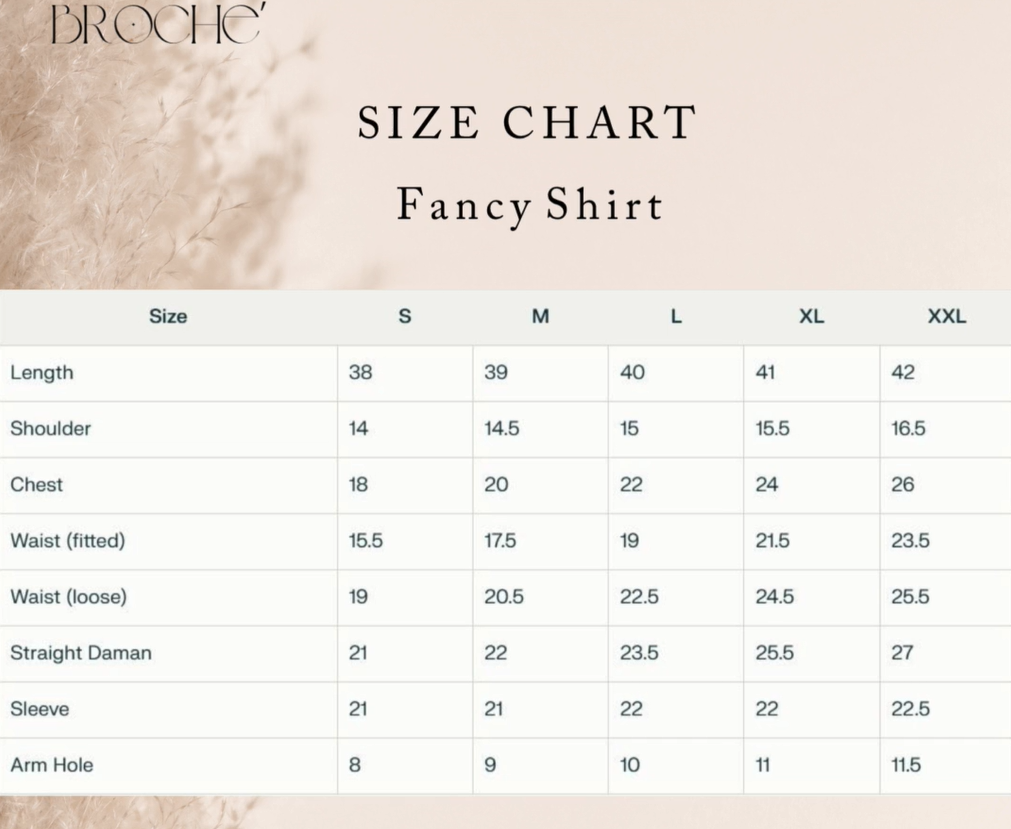Click the Size column header

click(x=168, y=316)
